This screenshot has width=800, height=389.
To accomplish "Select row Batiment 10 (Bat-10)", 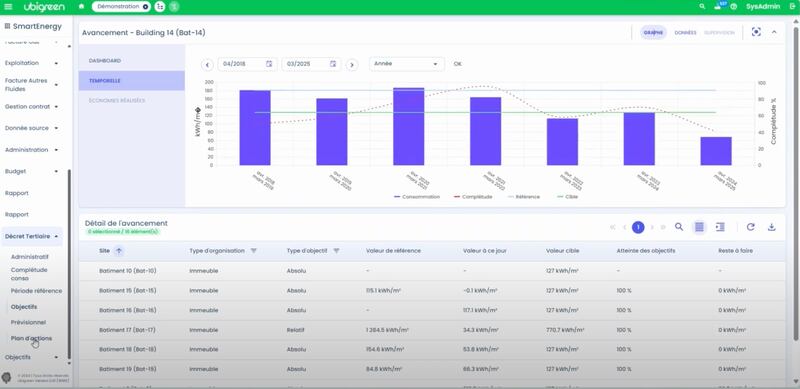I will click(432, 271).
